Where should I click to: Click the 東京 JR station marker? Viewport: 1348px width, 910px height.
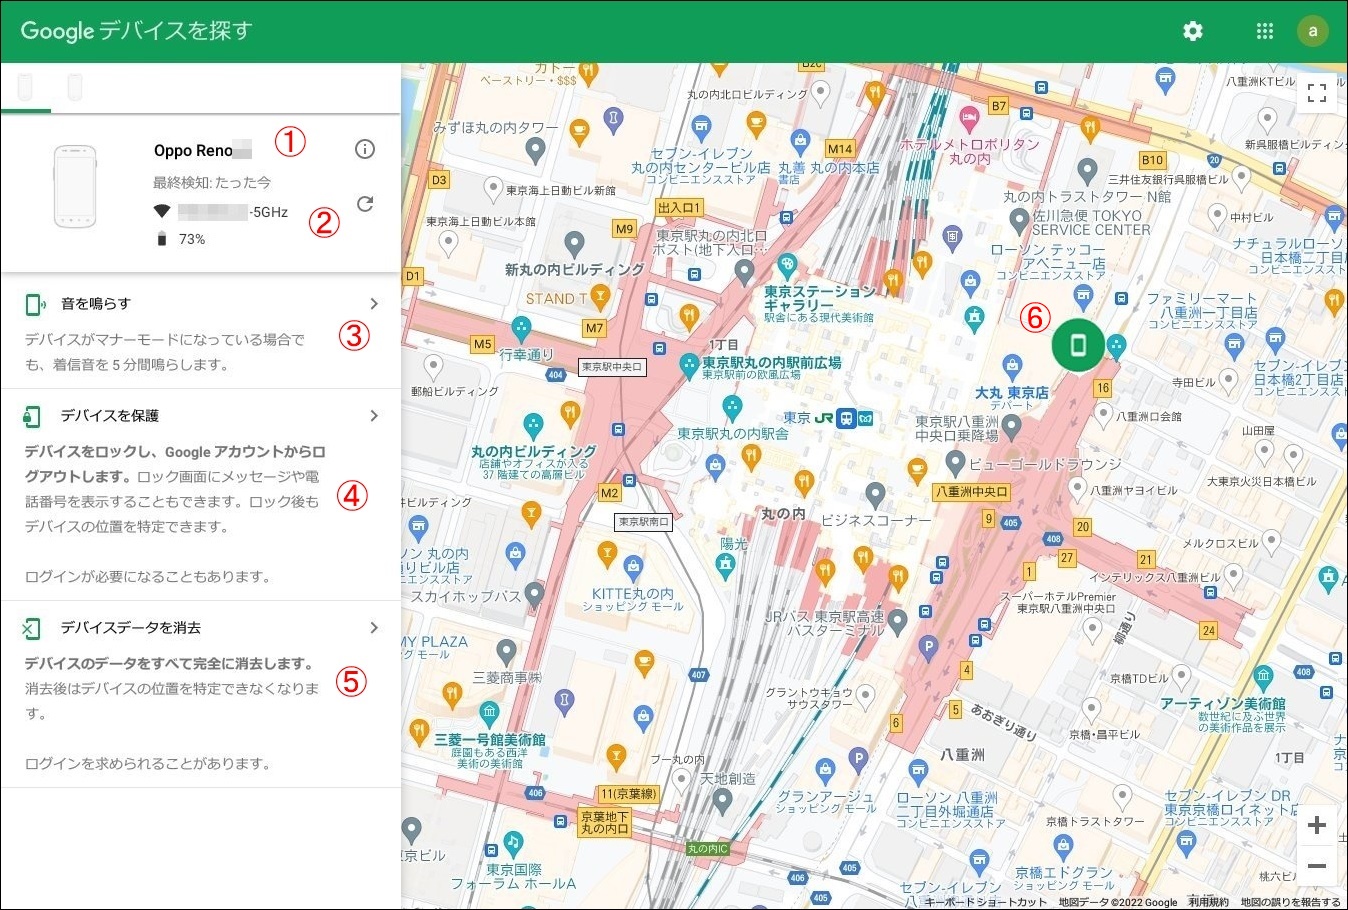847,418
